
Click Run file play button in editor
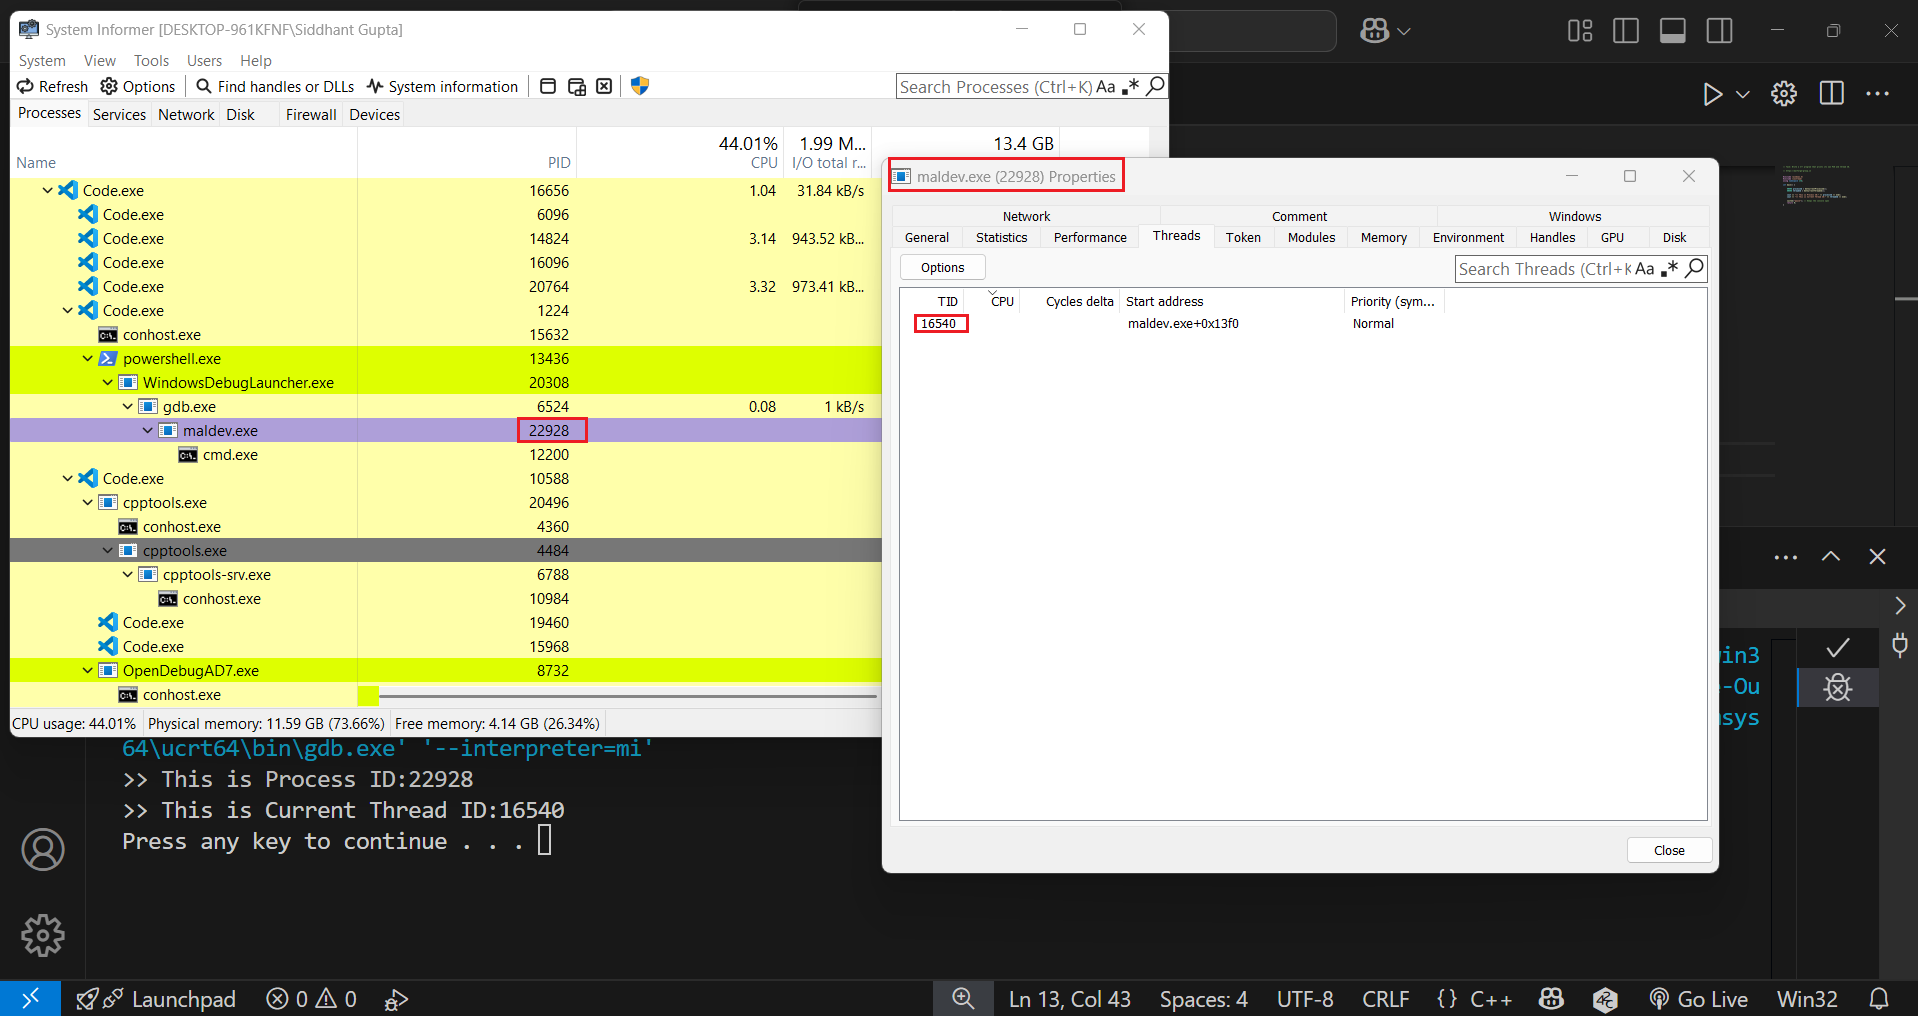tap(1712, 94)
